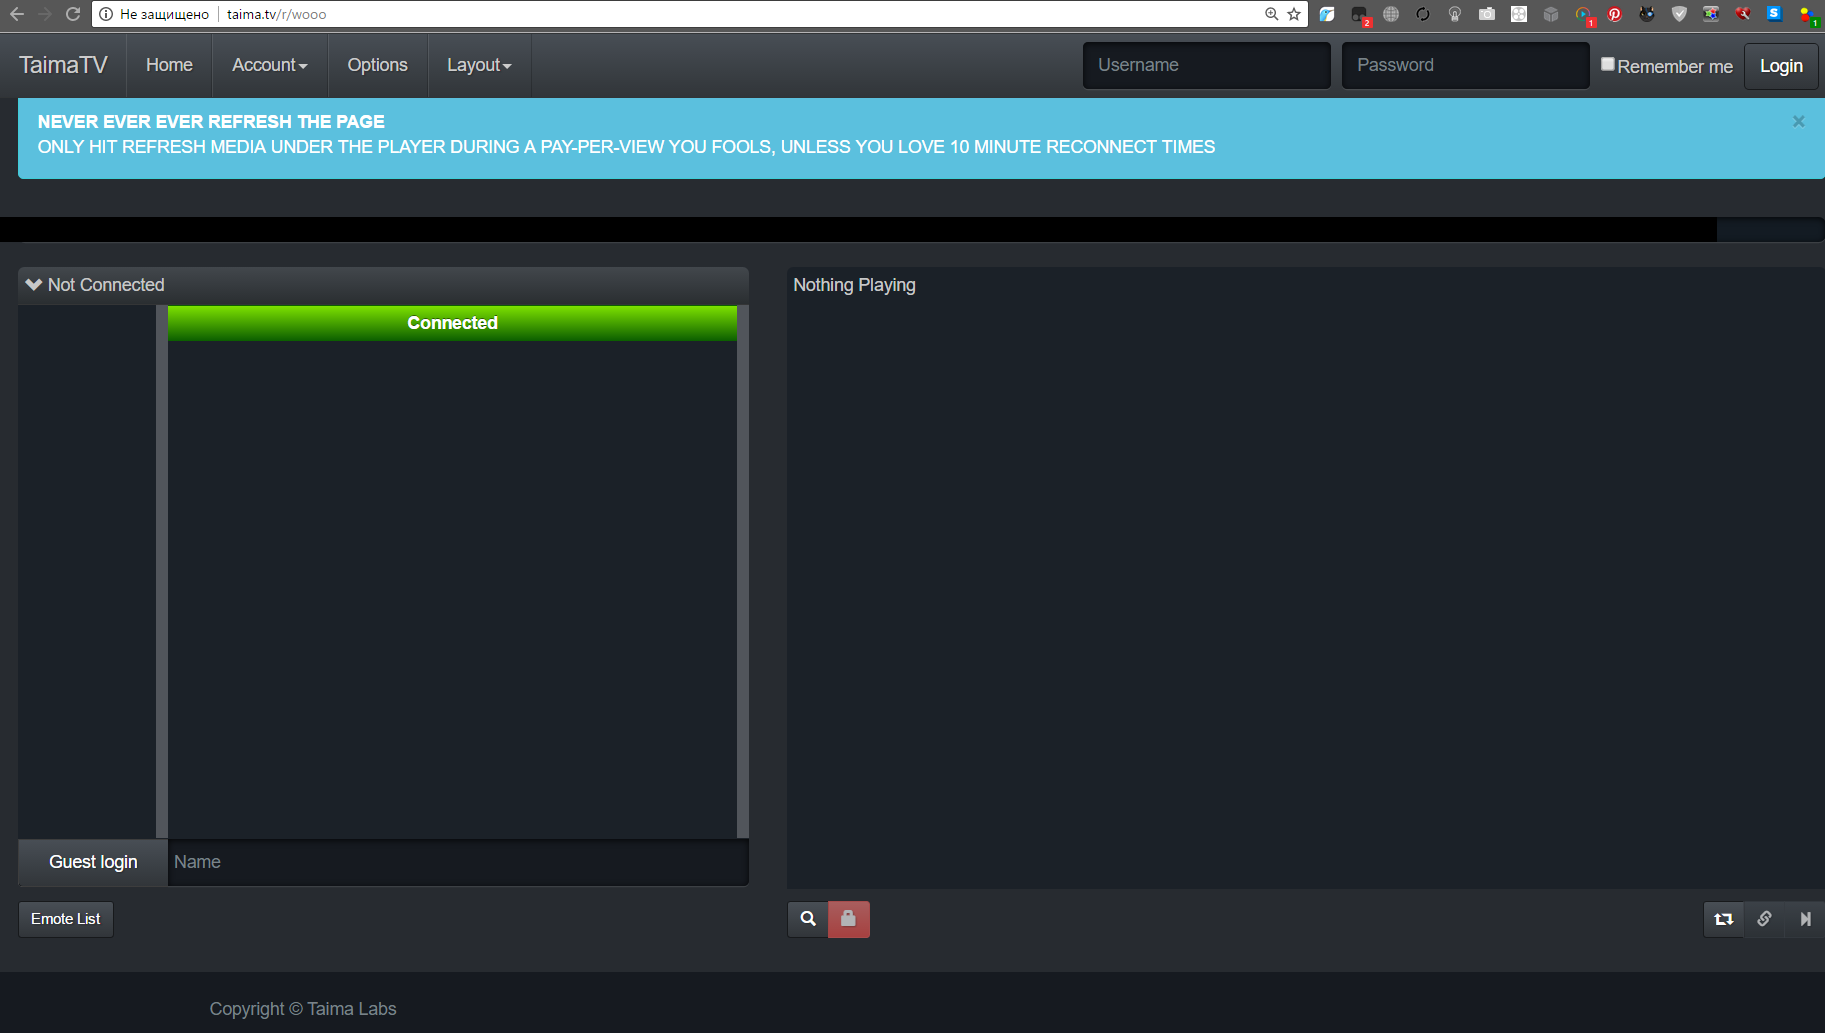Click the chain link icon below the player

pos(1765,919)
